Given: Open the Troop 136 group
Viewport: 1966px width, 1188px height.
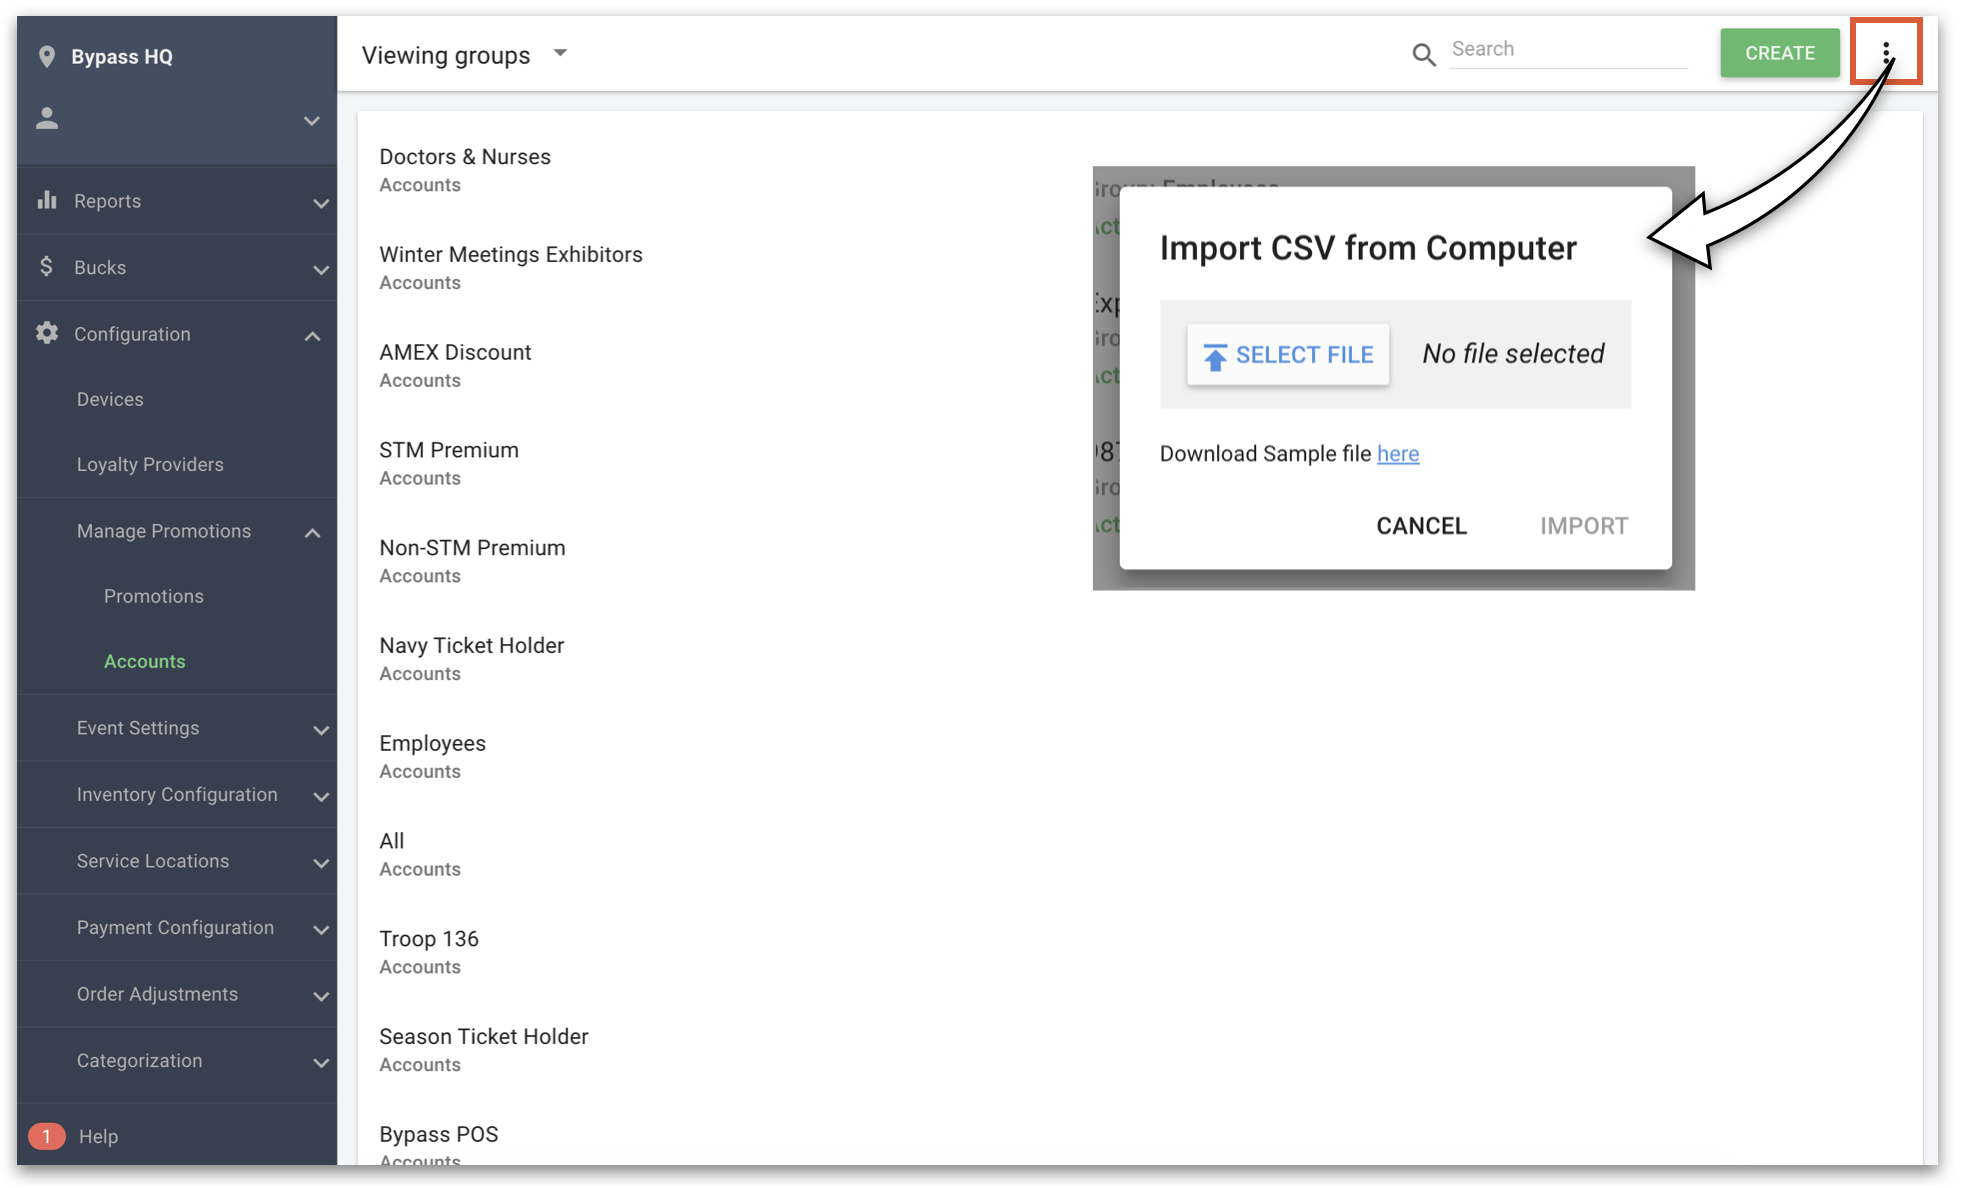Looking at the screenshot, I should [429, 952].
